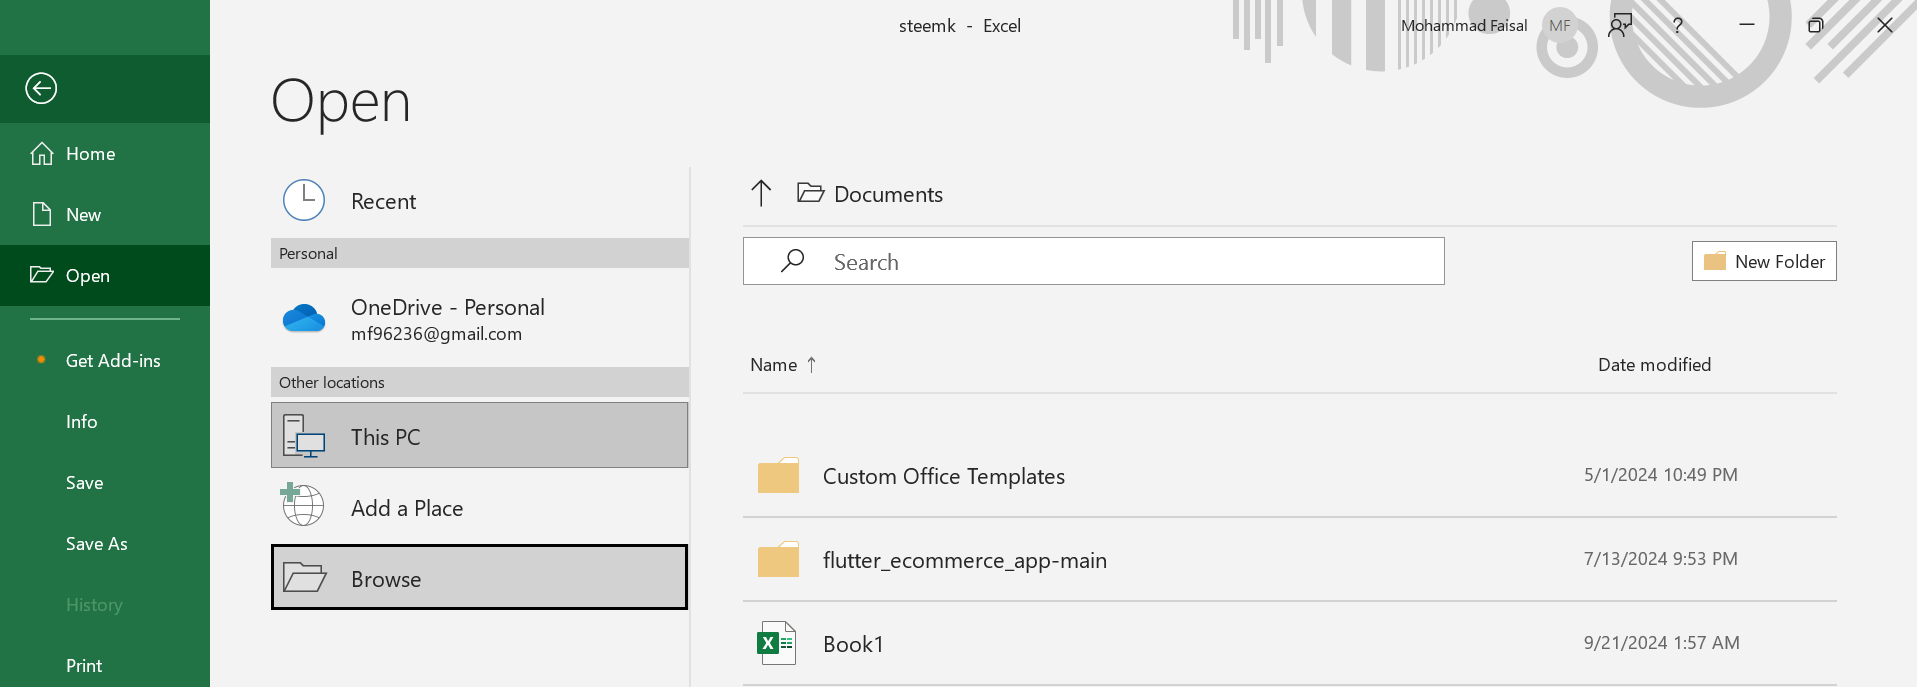Click the Add a Place globe icon
This screenshot has width=1917, height=687.
point(303,505)
